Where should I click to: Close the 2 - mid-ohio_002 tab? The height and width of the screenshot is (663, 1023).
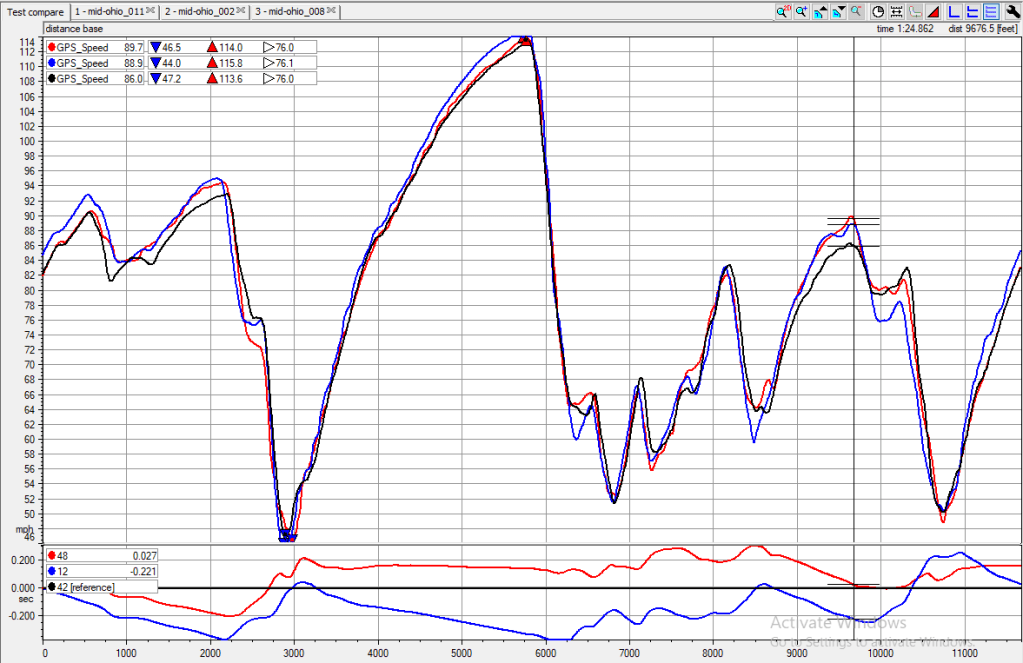tap(240, 12)
